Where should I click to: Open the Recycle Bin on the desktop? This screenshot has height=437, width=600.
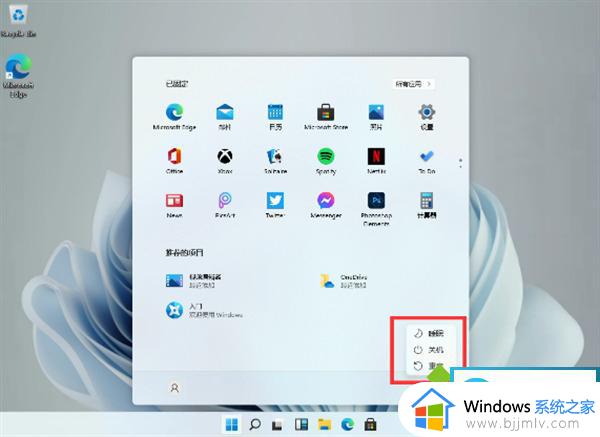pyautogui.click(x=18, y=22)
